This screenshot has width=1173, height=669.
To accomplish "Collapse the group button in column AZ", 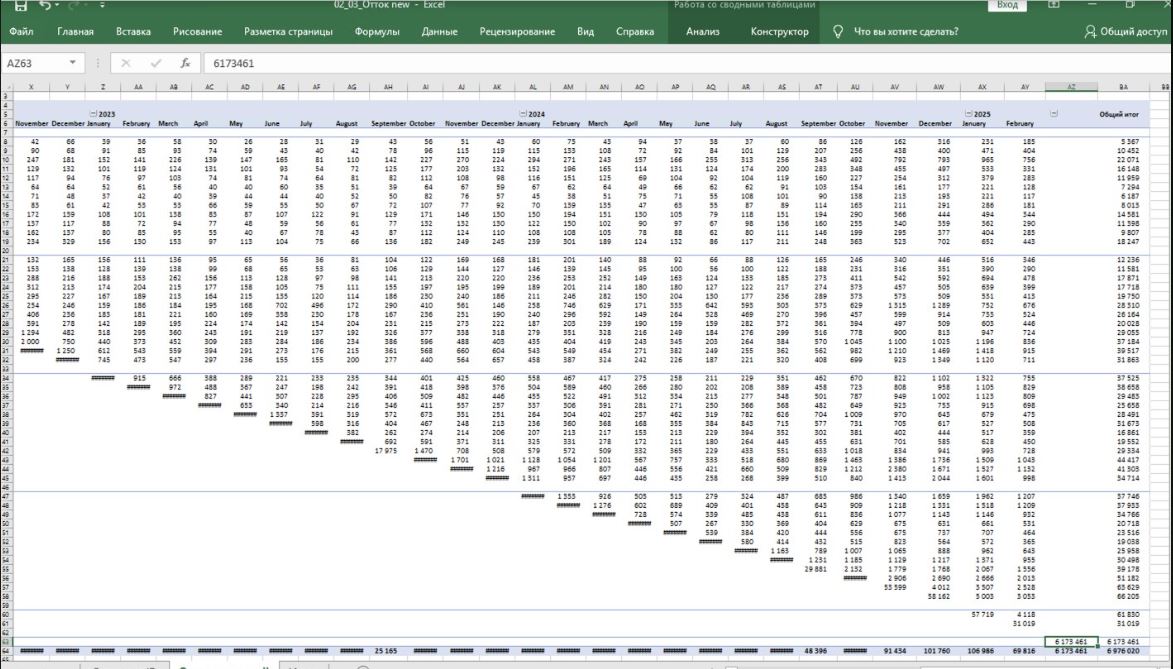I will click(x=1053, y=114).
